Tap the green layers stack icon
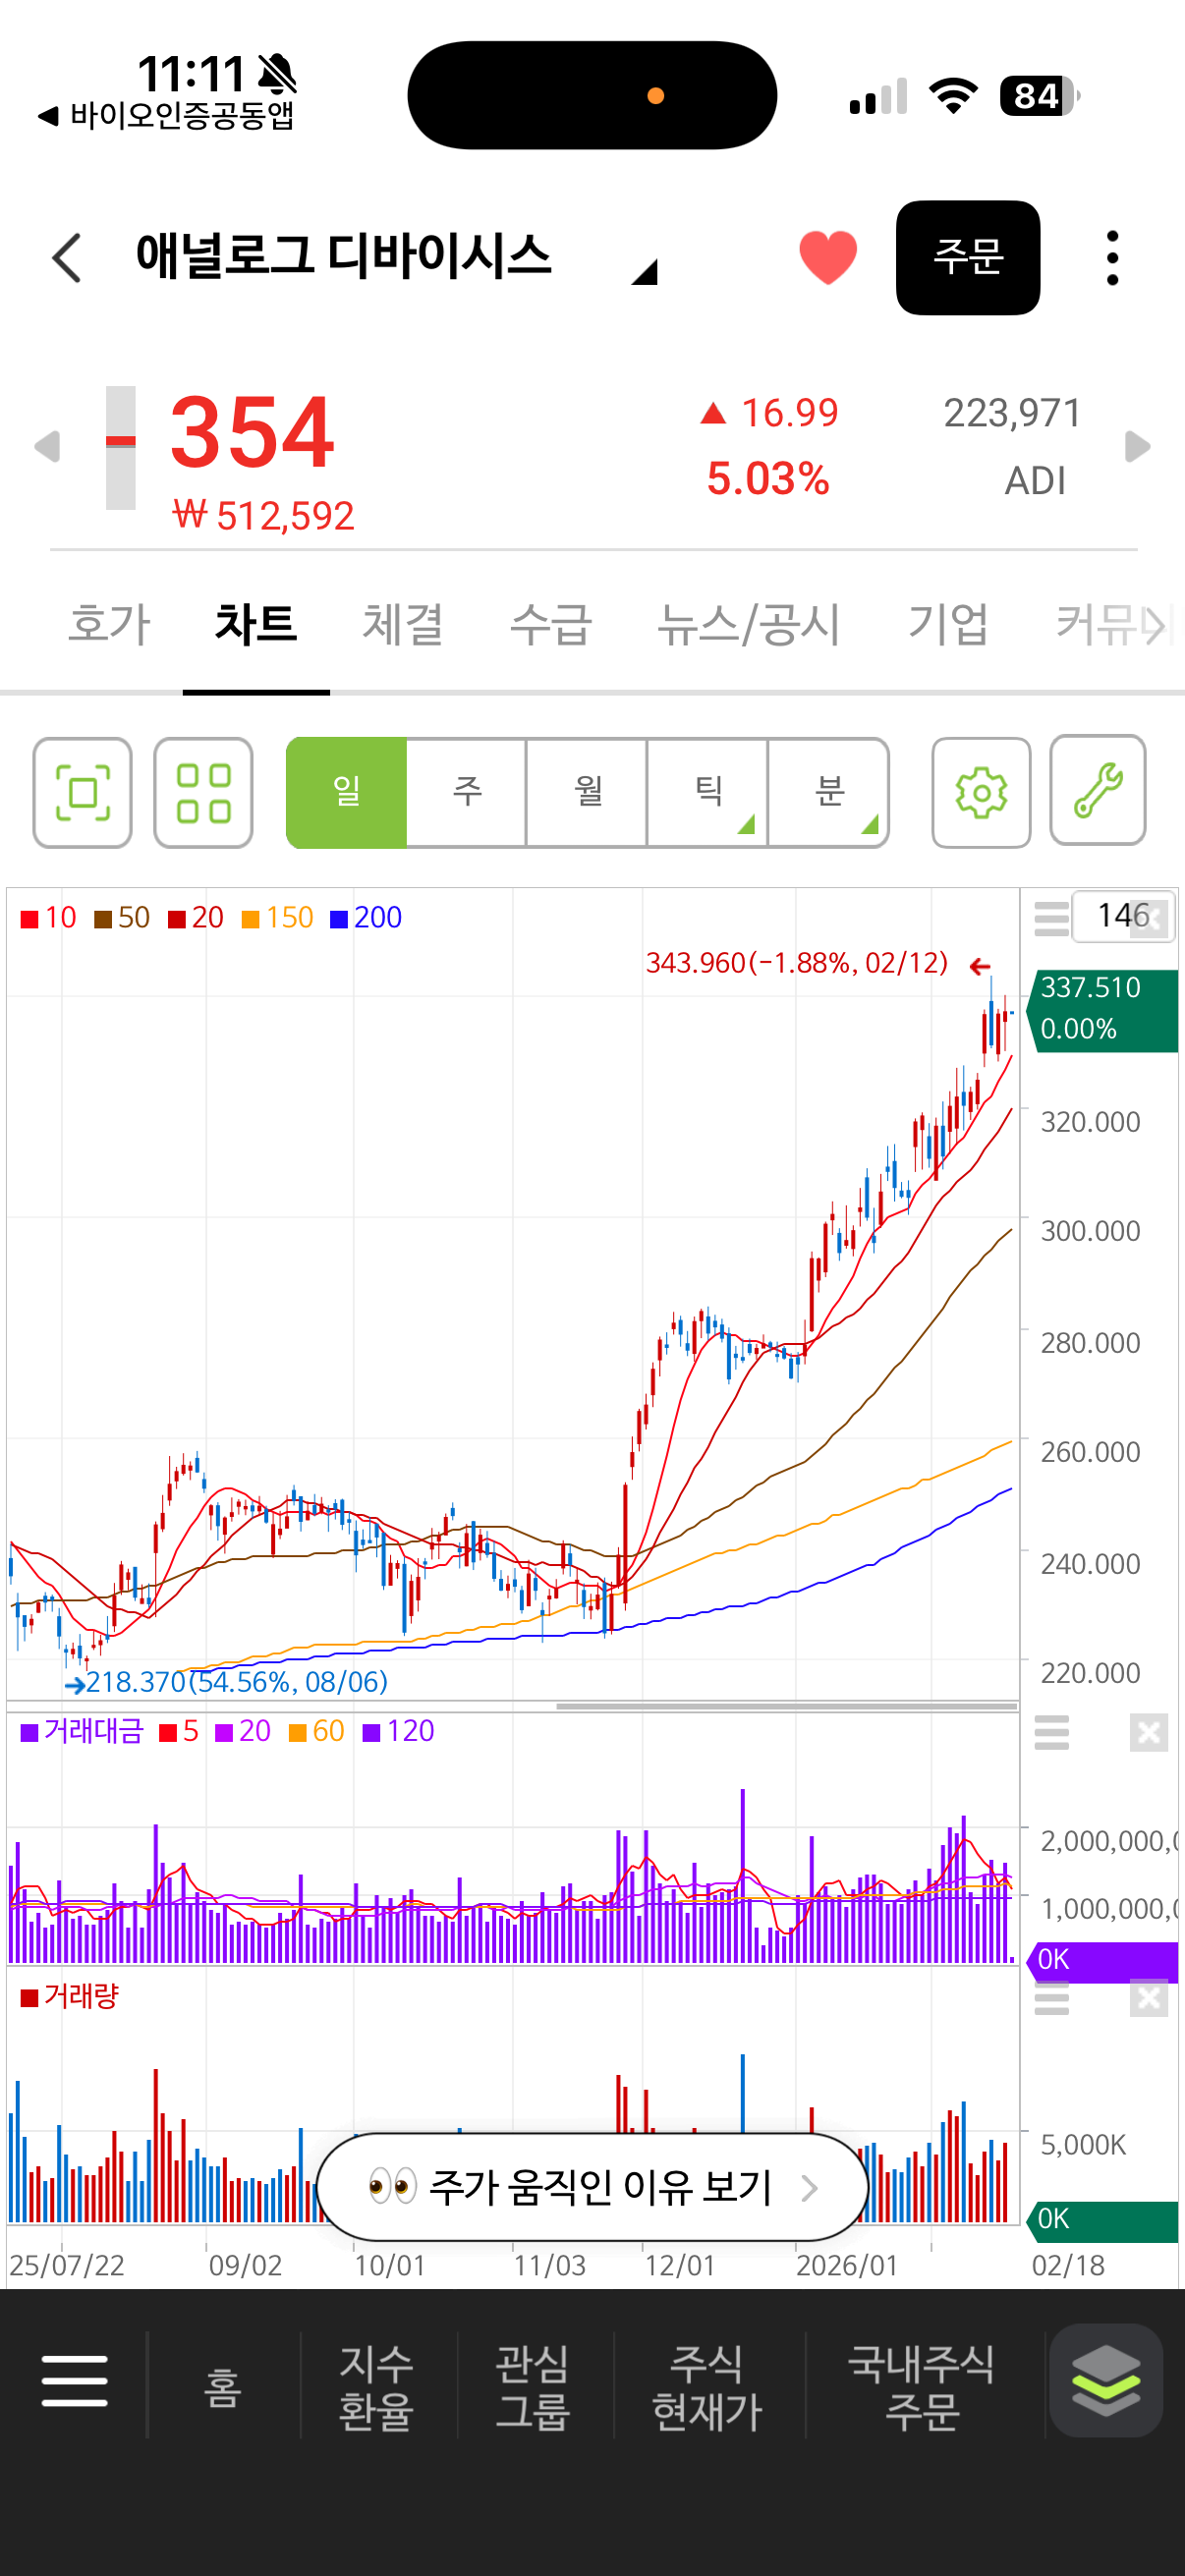 (1106, 2381)
